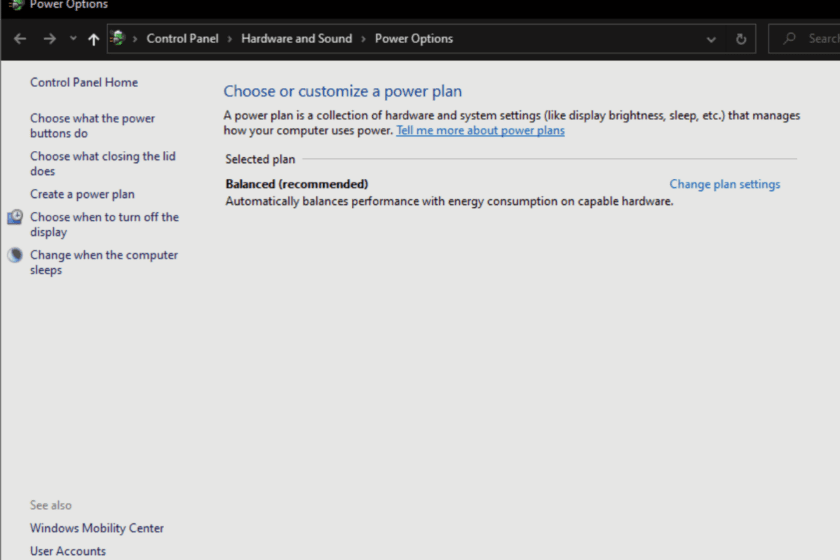This screenshot has height=560, width=840.
Task: Open Windows Mobility Center
Action: click(96, 528)
